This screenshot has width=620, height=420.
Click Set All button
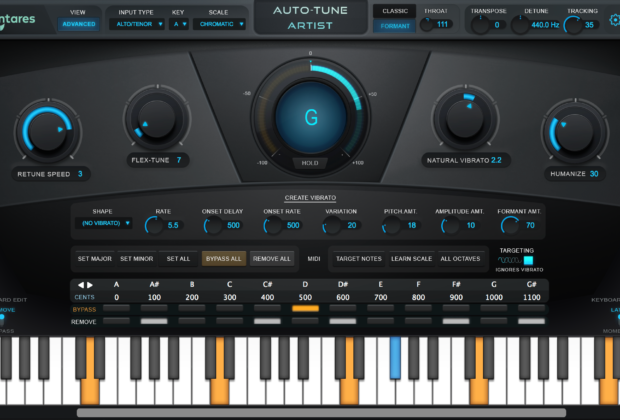pyautogui.click(x=178, y=259)
